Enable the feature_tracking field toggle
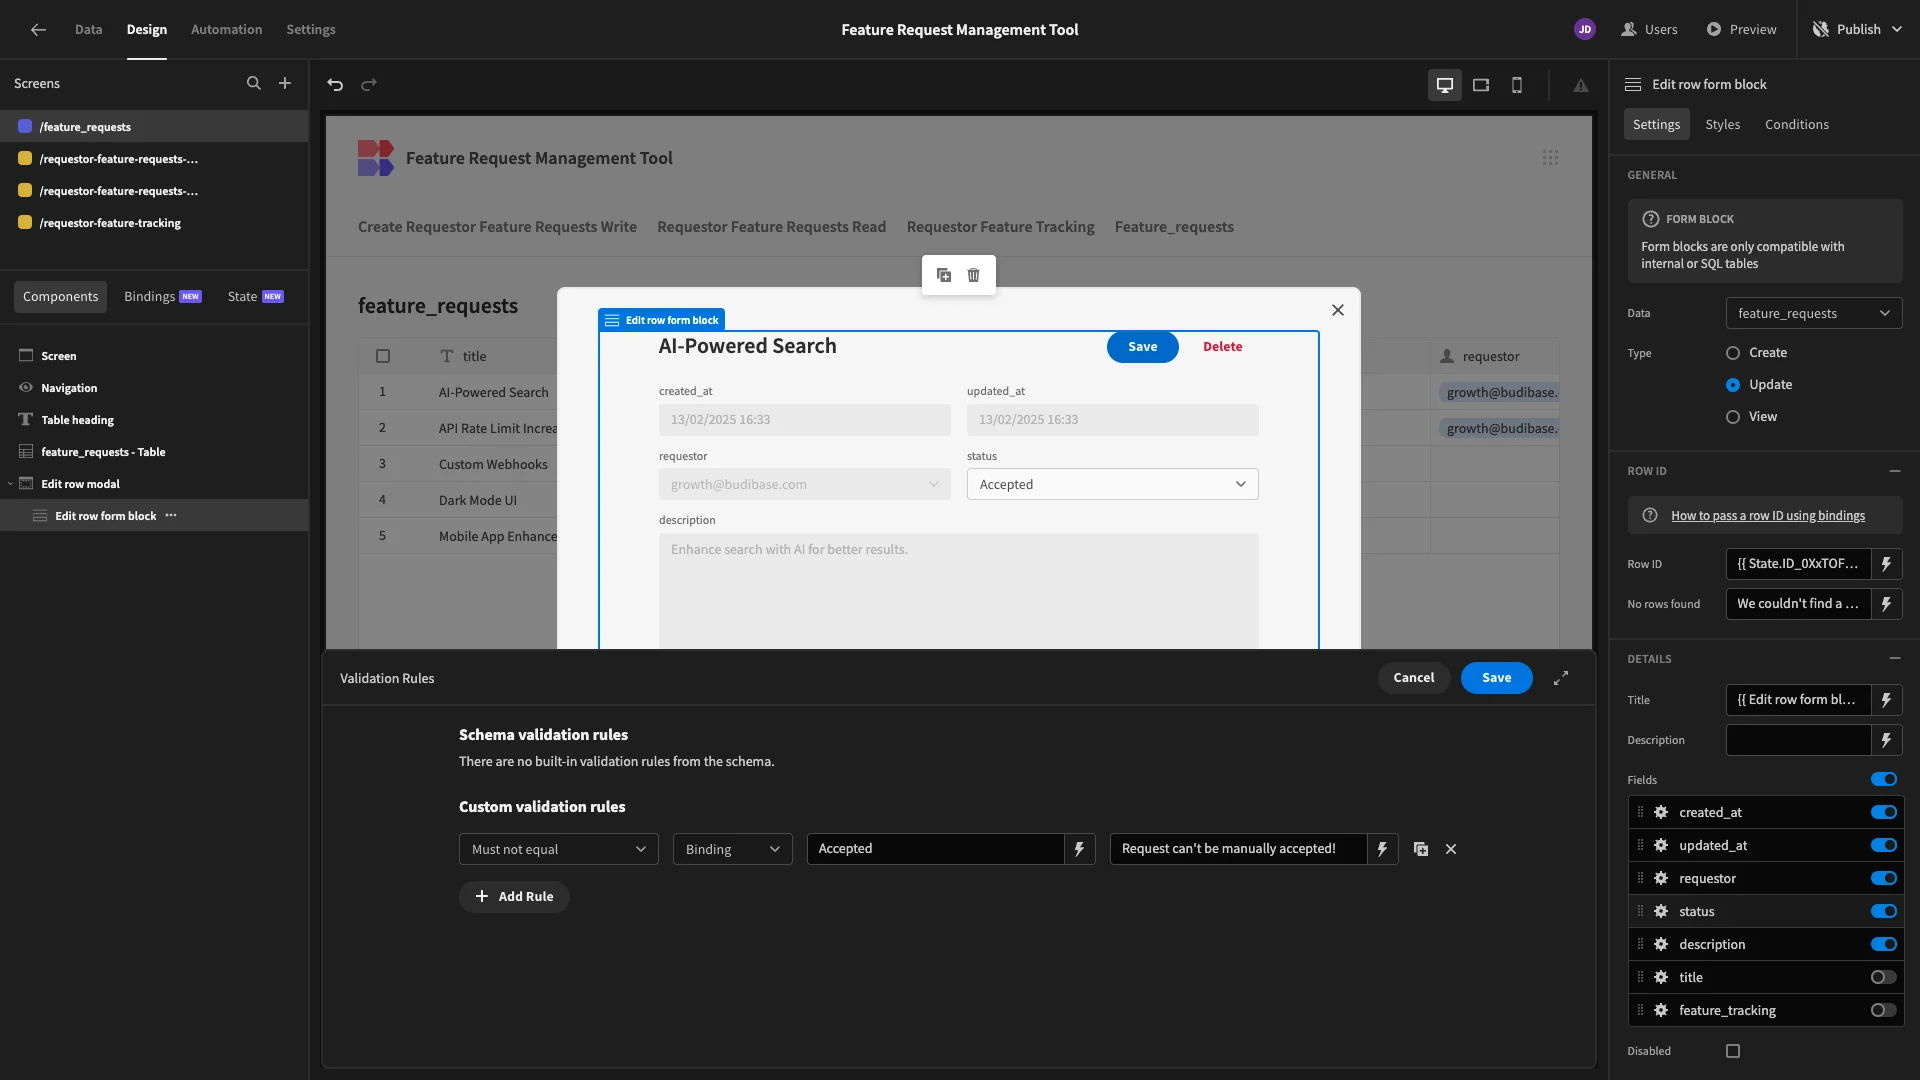 pos(1883,1010)
